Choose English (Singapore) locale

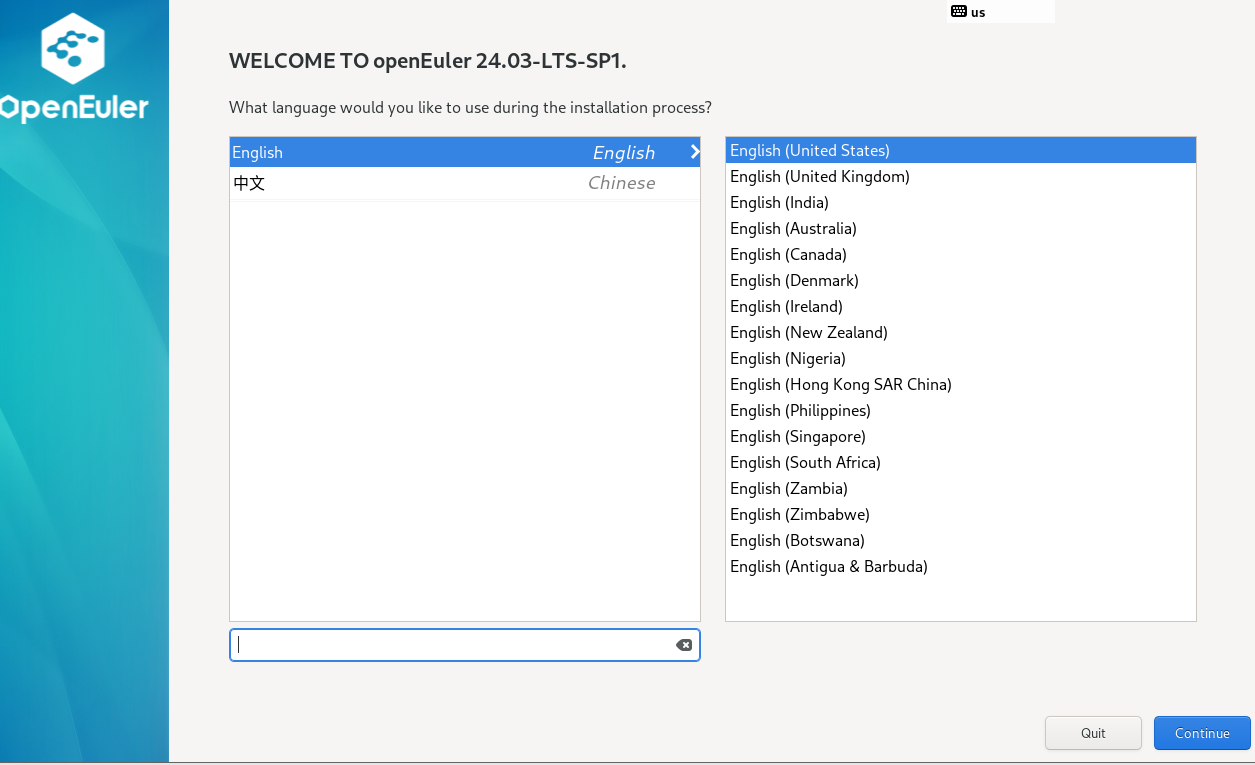(x=960, y=436)
